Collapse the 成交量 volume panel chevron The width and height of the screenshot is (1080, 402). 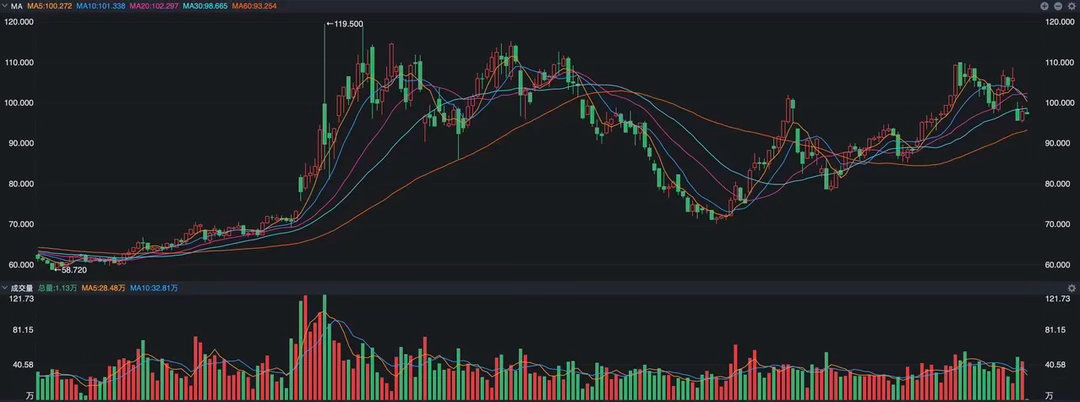5,288
